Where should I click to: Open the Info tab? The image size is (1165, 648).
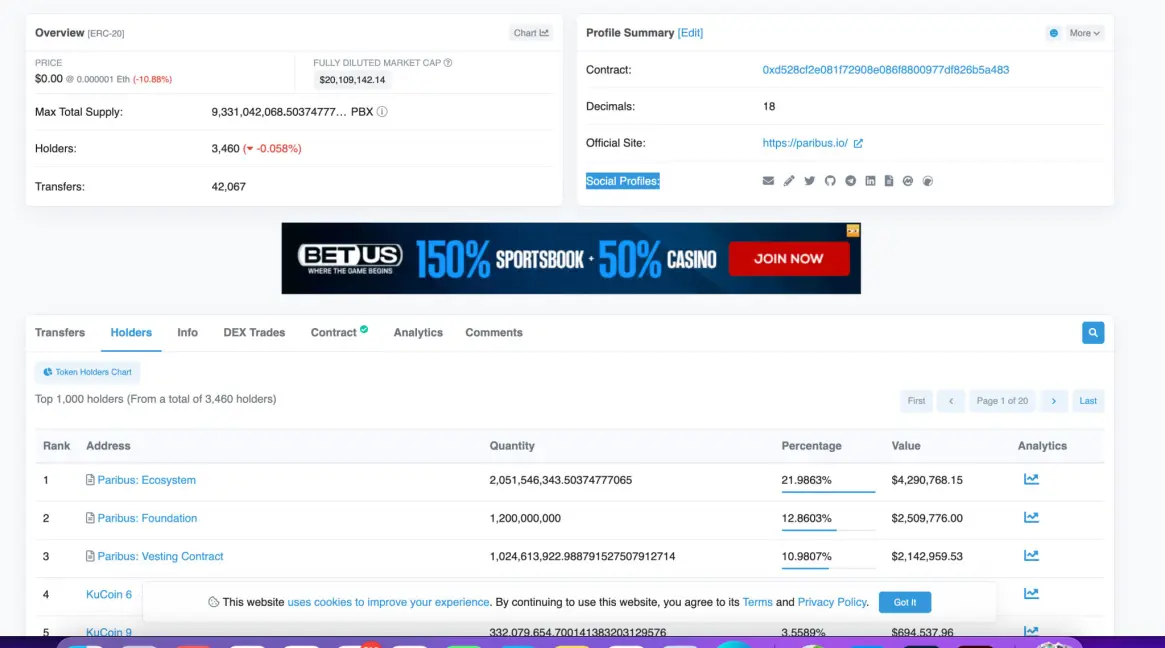tap(187, 332)
